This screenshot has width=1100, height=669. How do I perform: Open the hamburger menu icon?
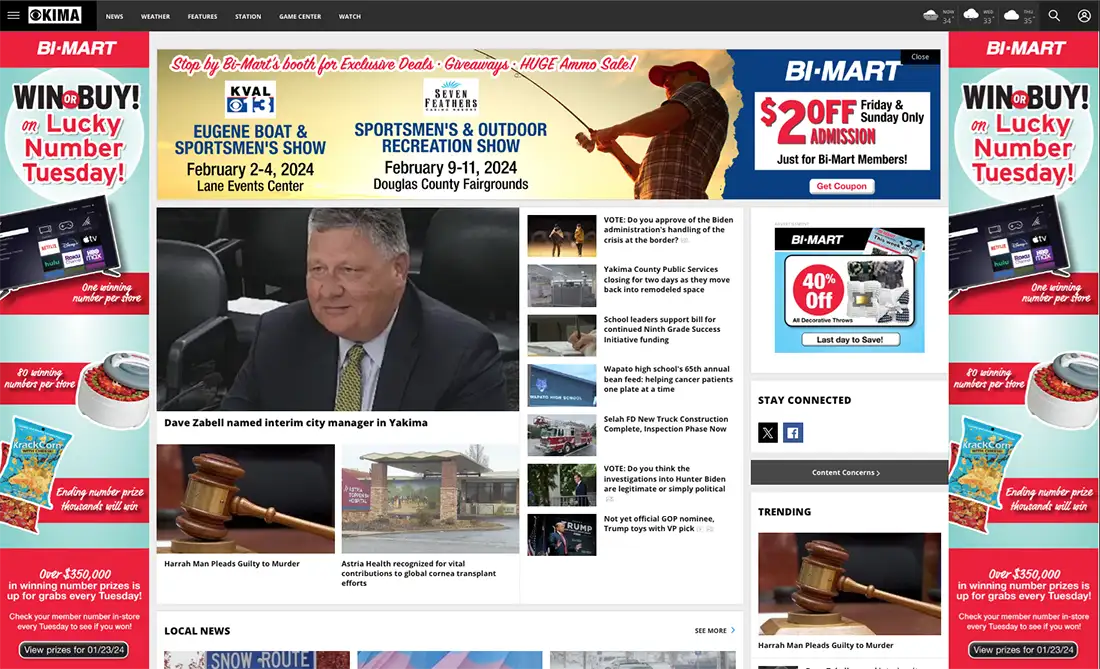[13, 15]
